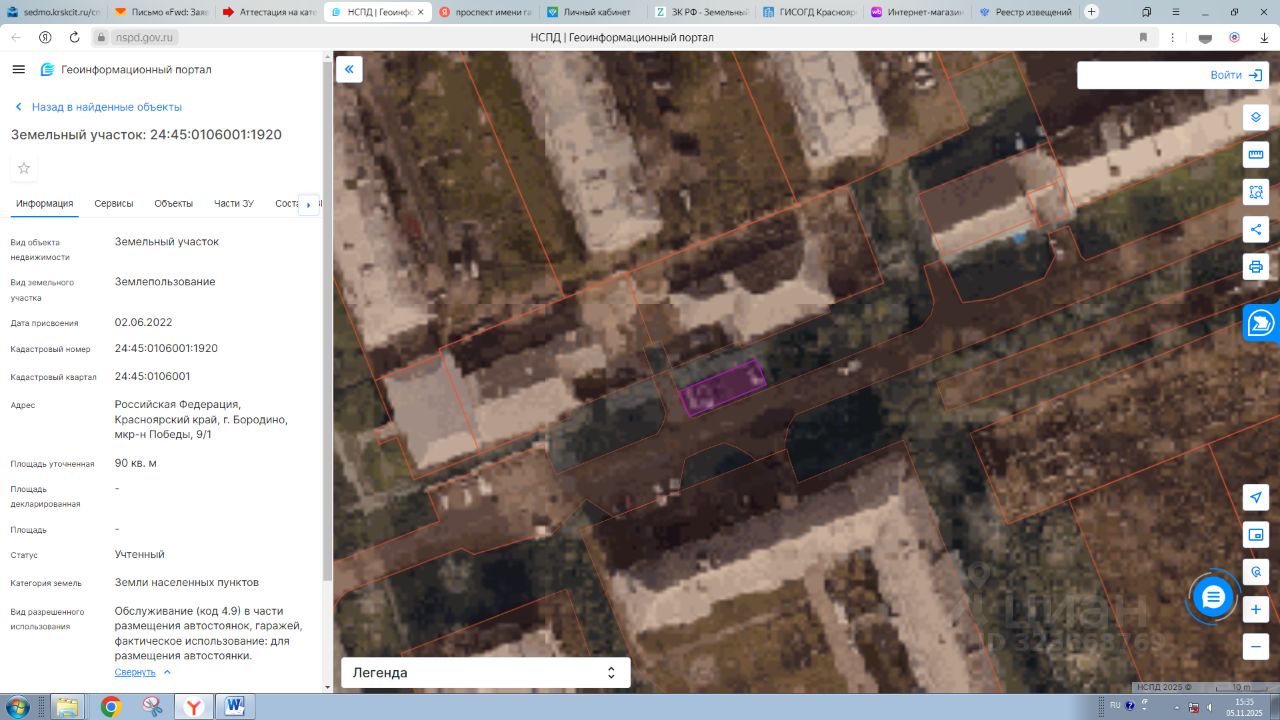Go back via Назад в найденные объекты
1280x720 pixels.
coord(98,107)
